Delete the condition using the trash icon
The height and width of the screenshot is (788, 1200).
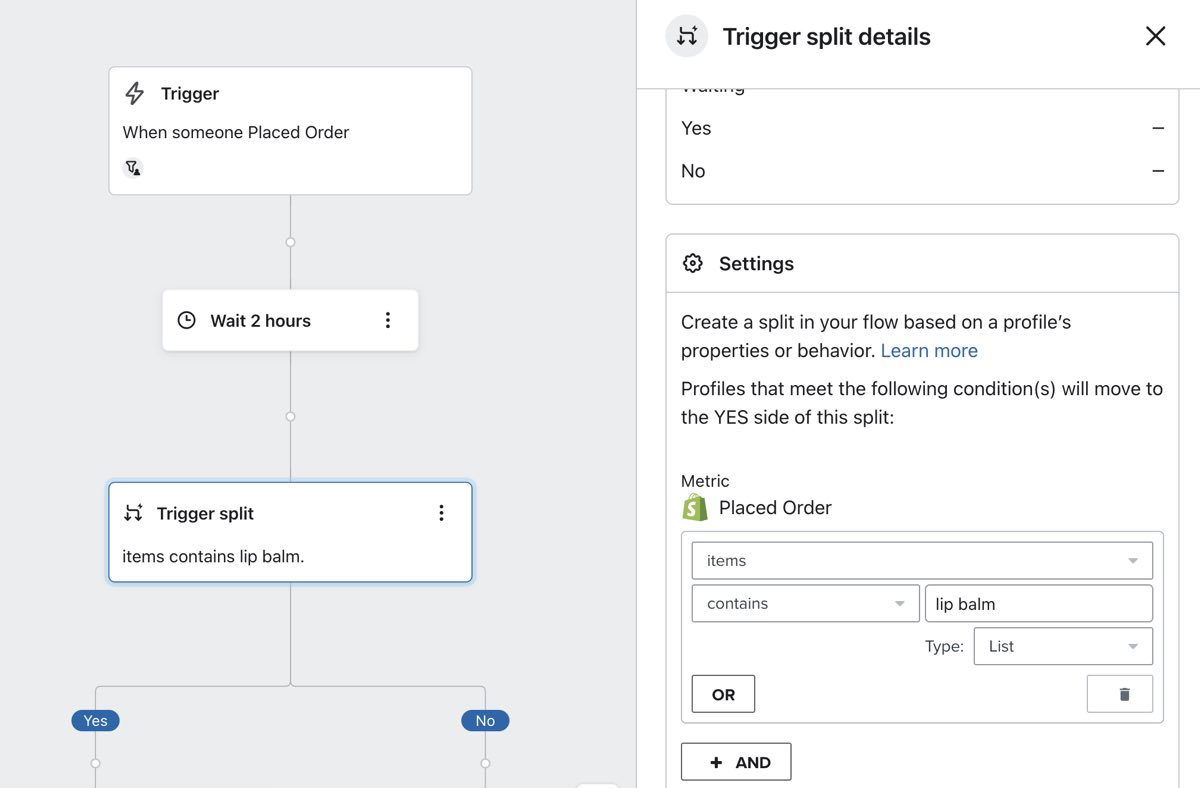(1119, 693)
